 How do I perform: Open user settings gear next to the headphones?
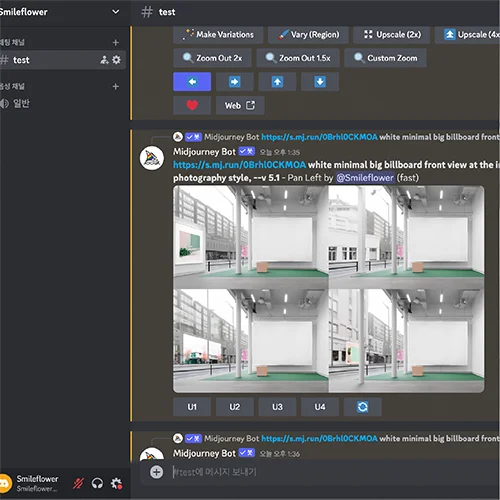[x=116, y=483]
